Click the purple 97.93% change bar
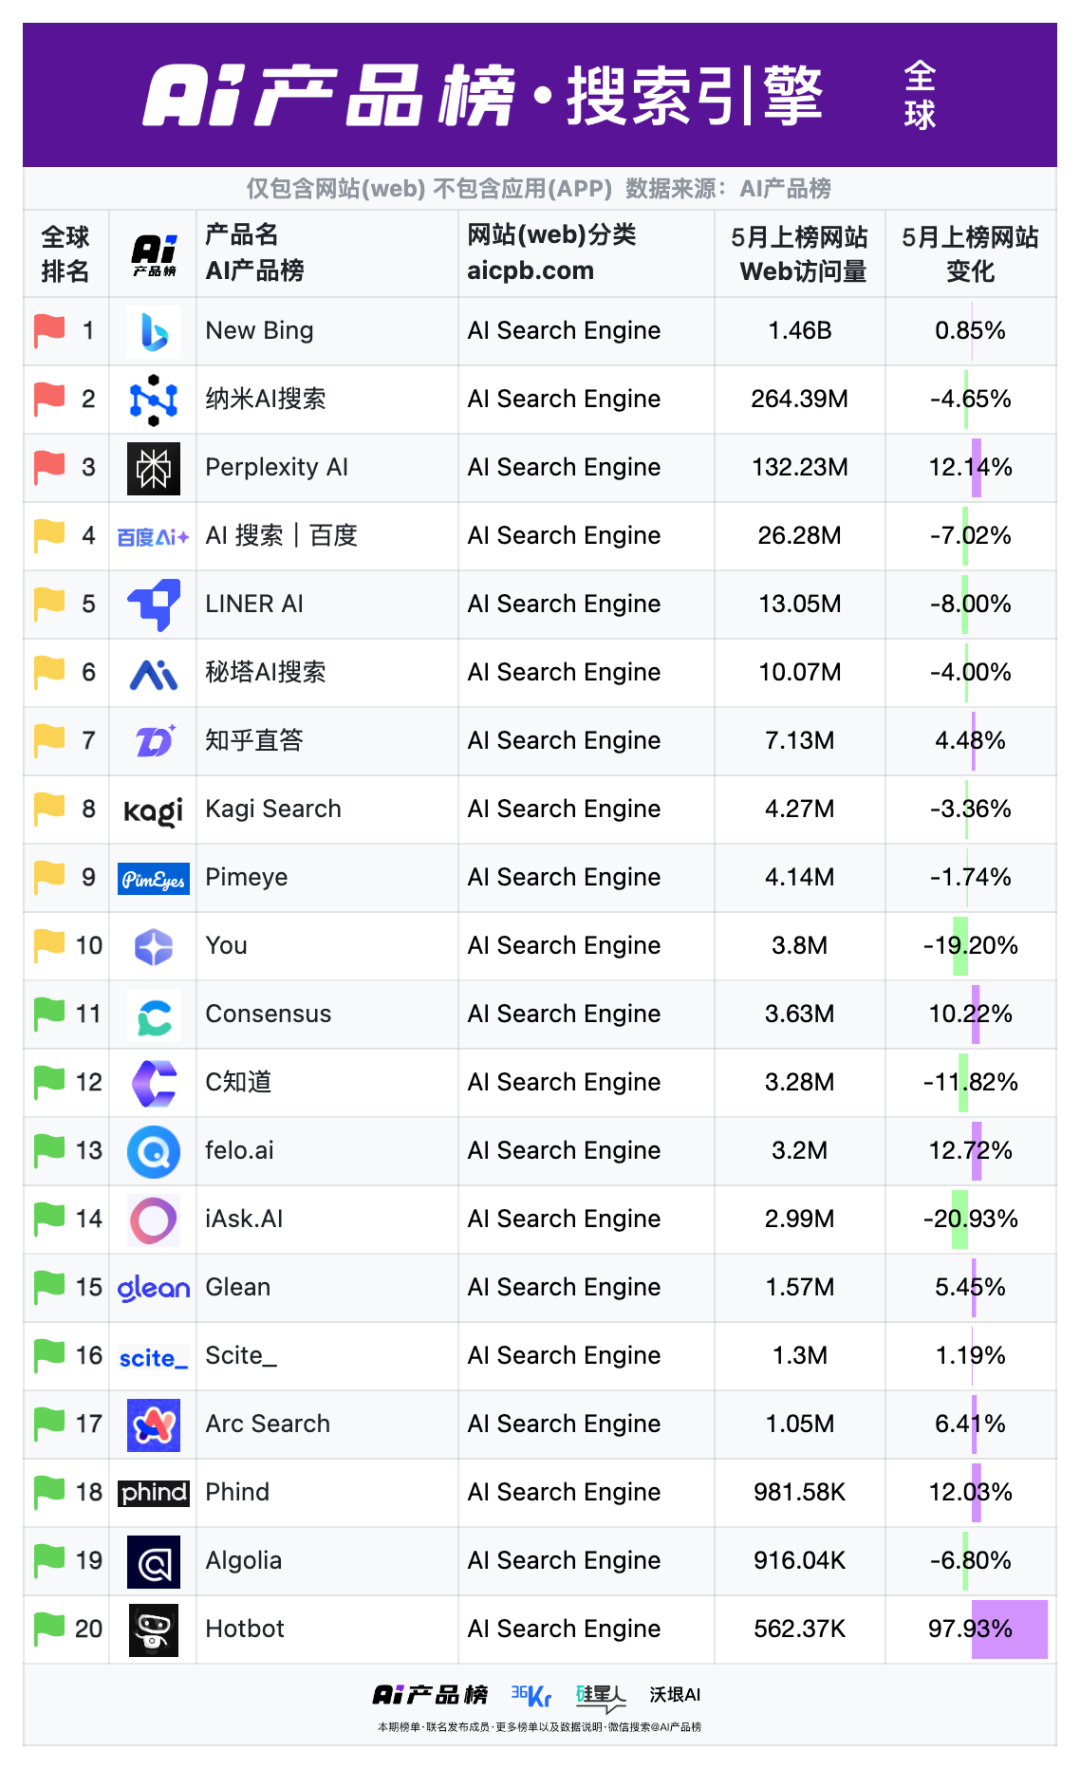 (x=1010, y=1629)
